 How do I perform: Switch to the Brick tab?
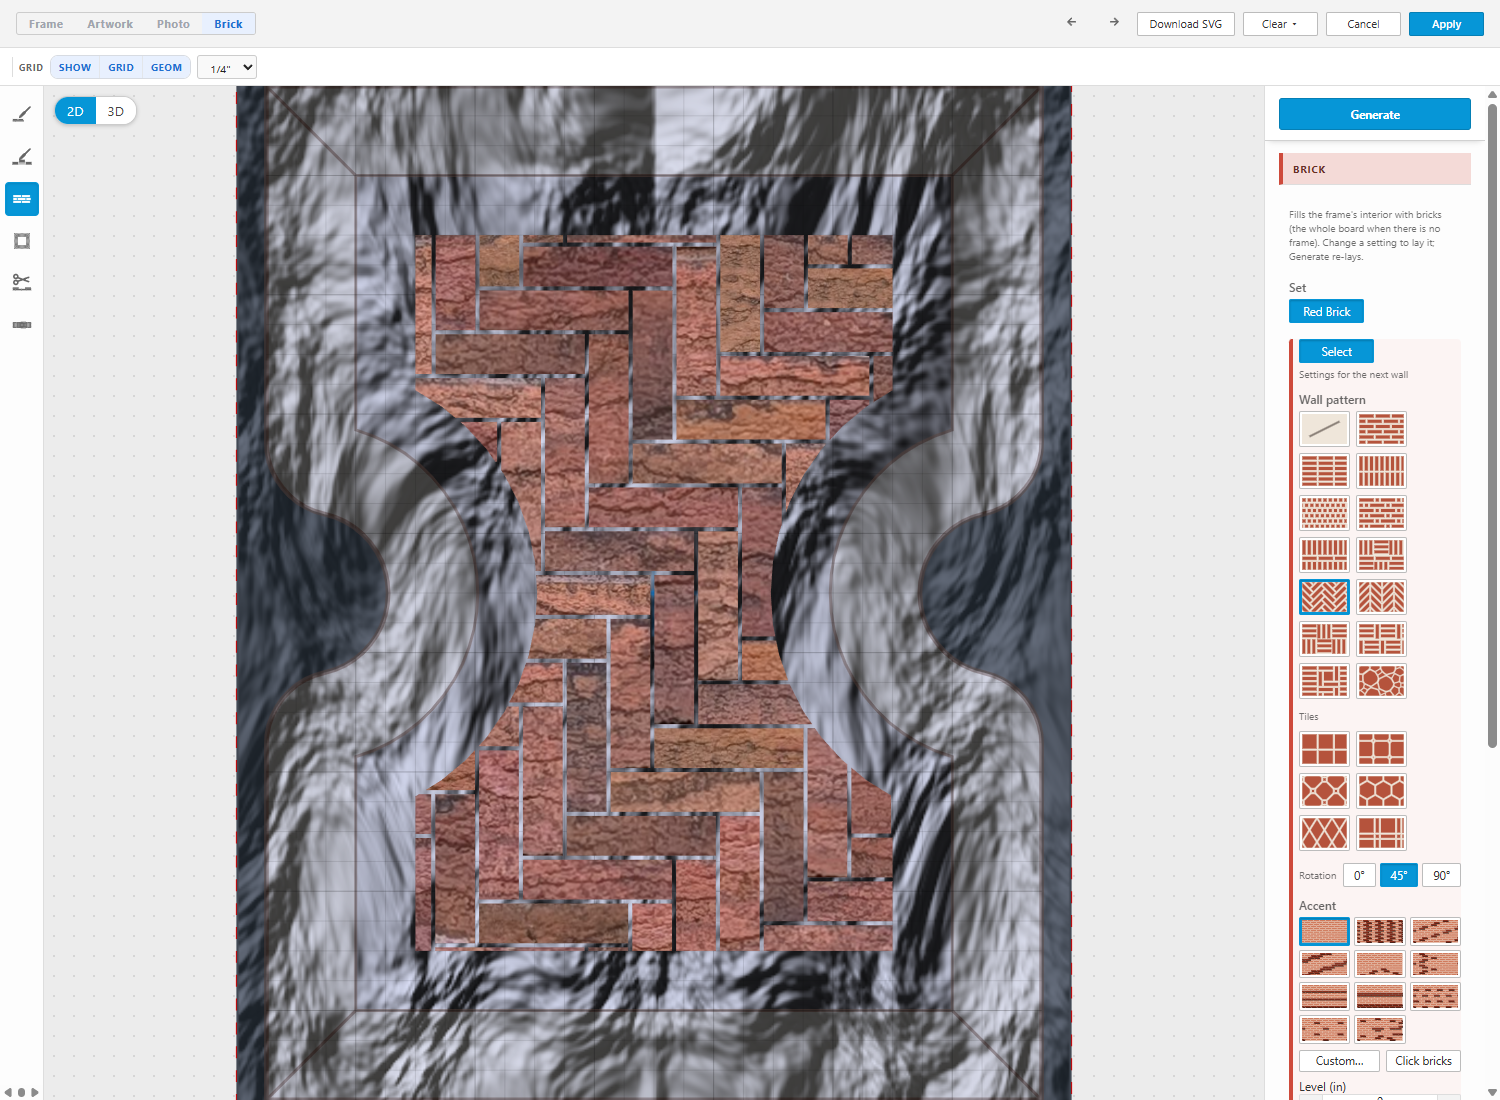tap(228, 24)
